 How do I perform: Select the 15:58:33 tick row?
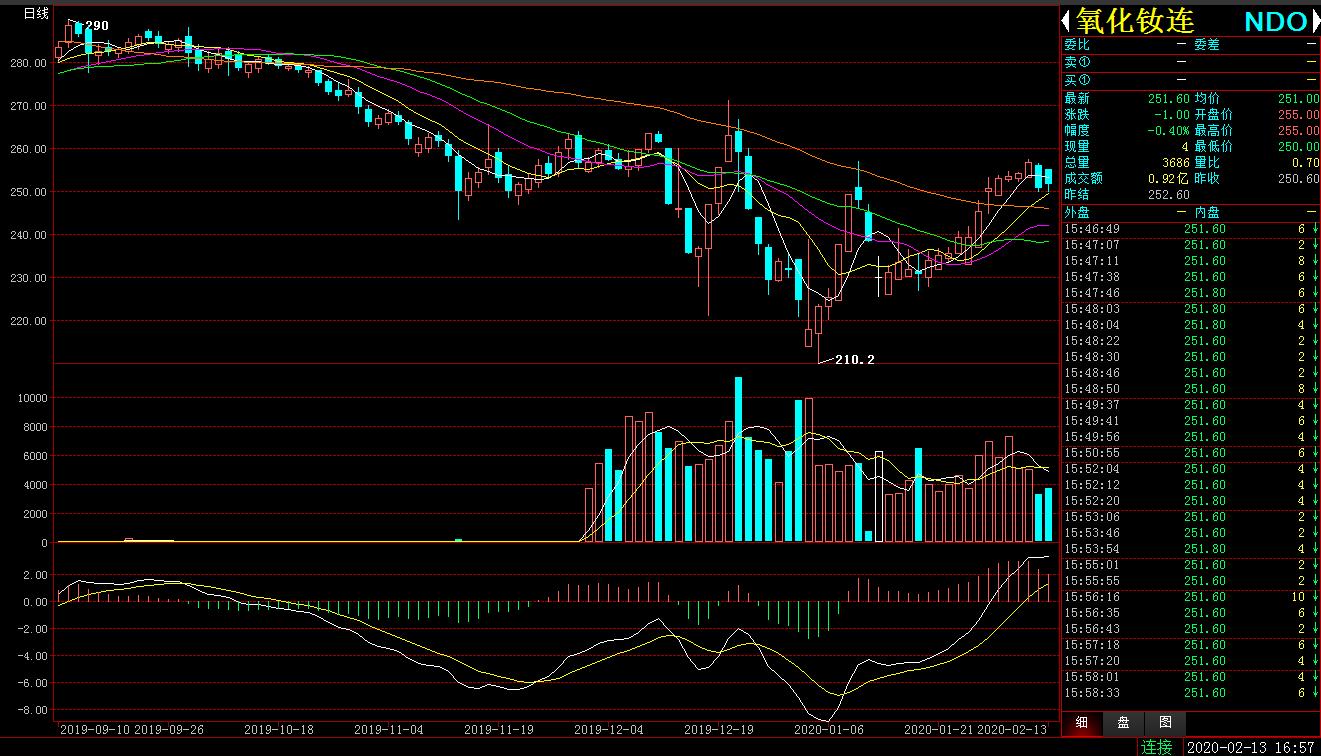[1190, 693]
